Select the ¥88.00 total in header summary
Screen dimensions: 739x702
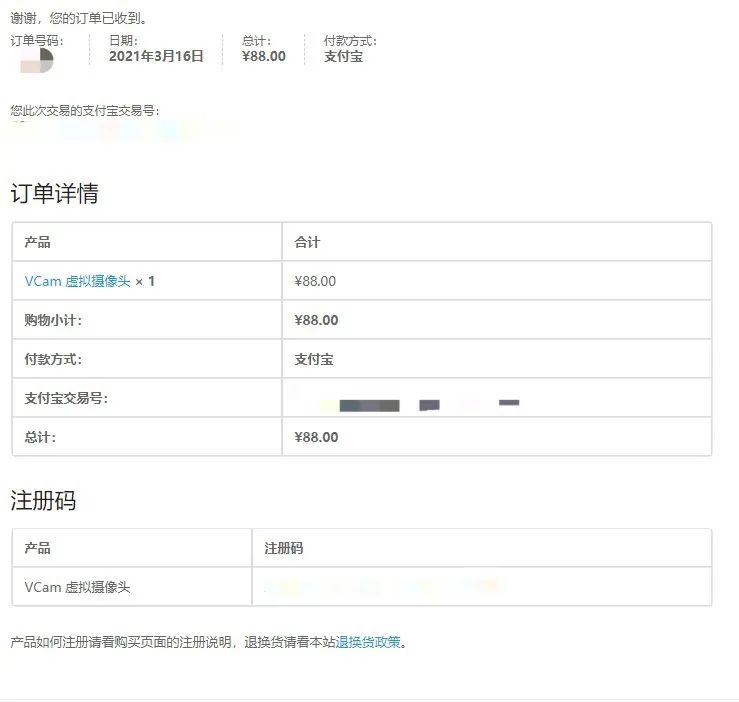coord(263,56)
